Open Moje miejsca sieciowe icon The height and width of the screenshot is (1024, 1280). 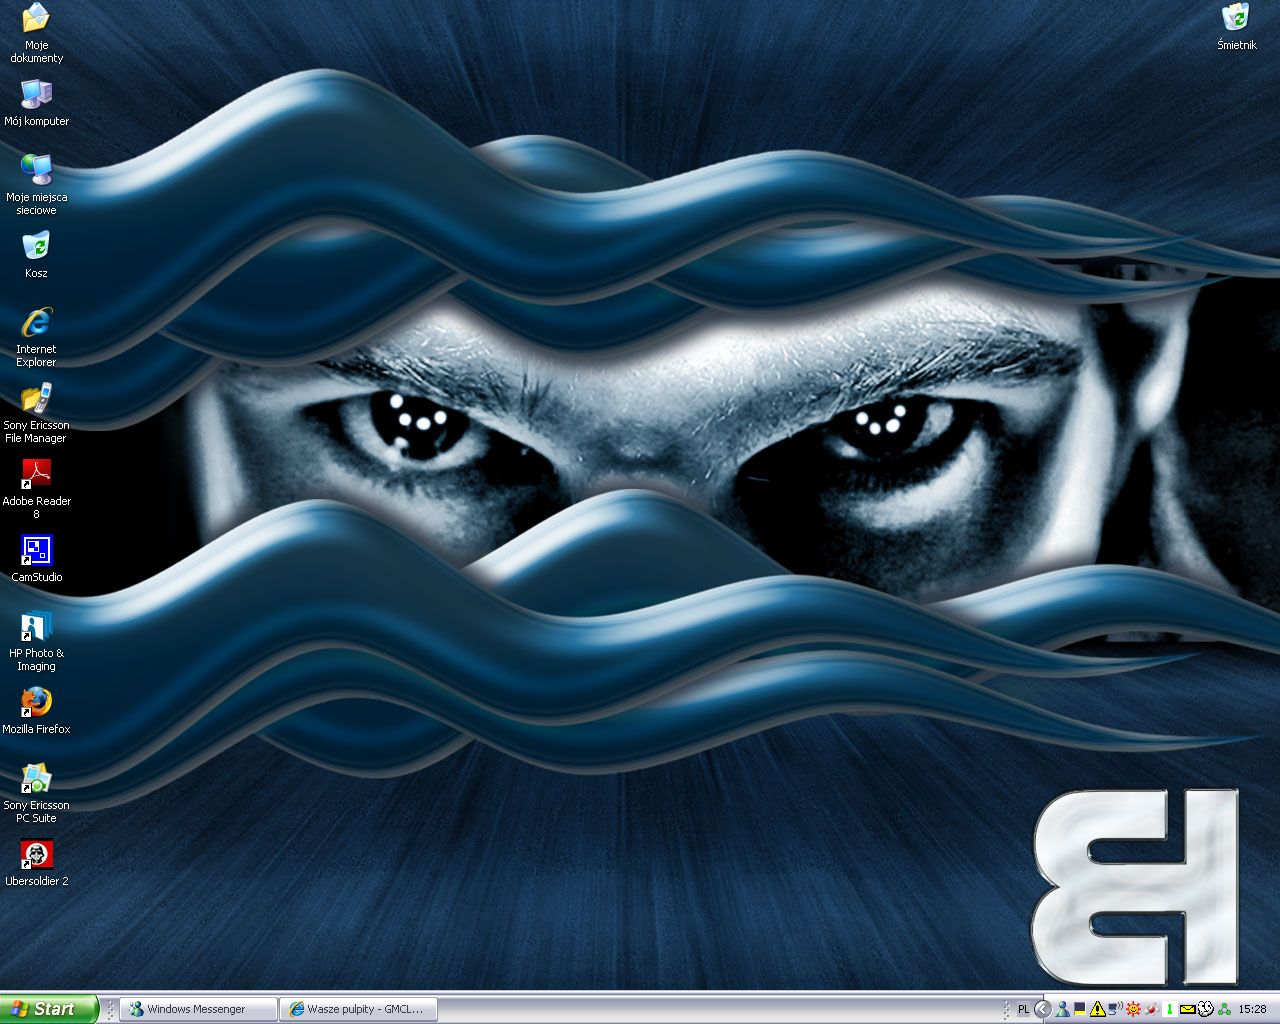(36, 170)
